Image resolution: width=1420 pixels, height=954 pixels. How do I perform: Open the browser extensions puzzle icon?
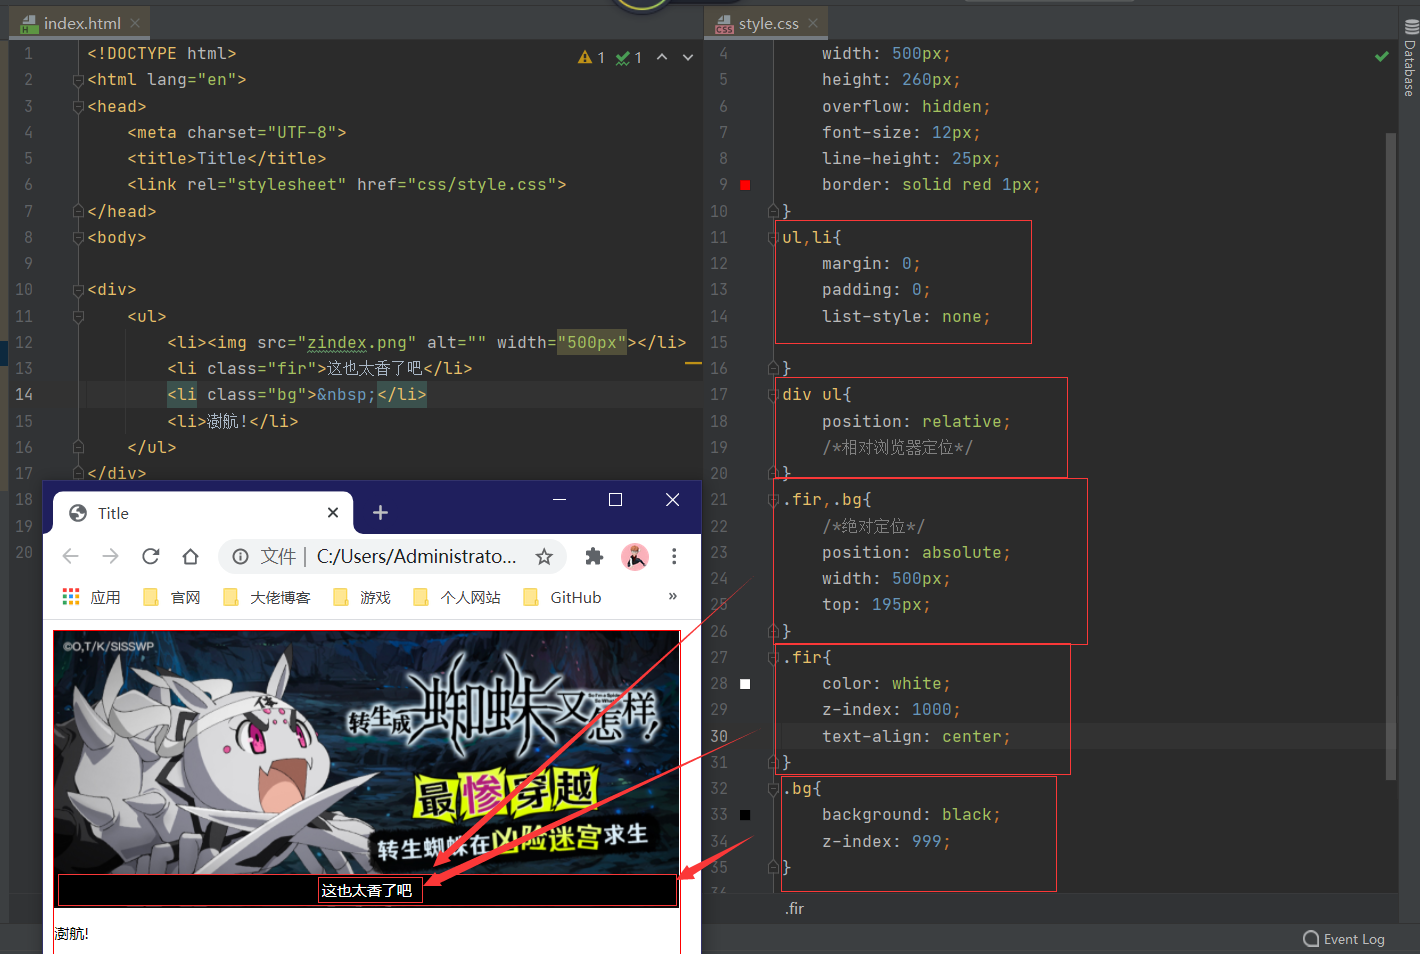(x=594, y=557)
